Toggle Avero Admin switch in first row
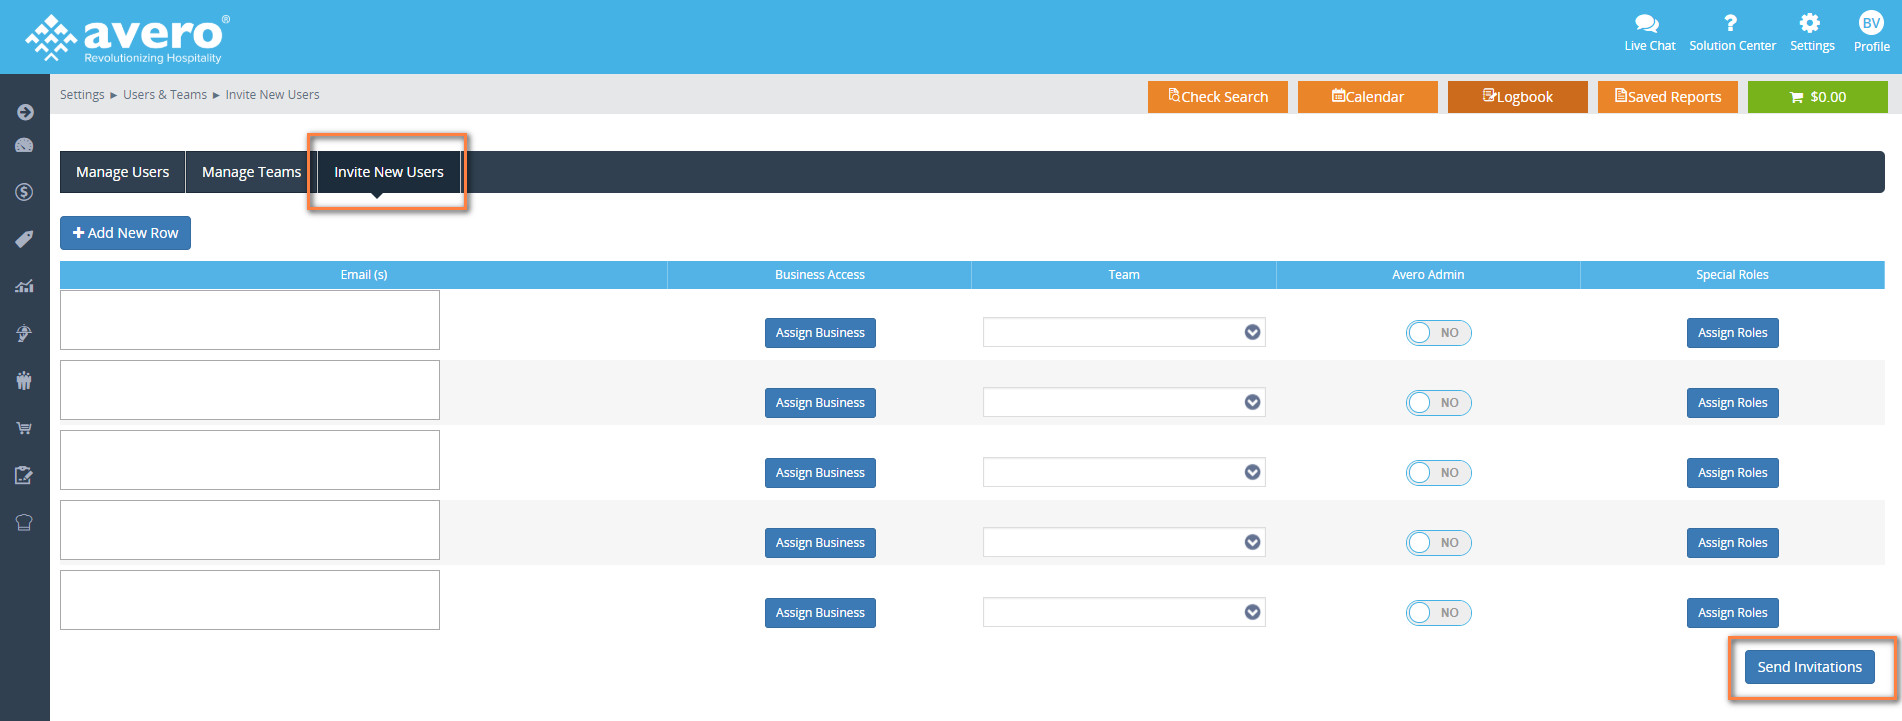1902x721 pixels. 1438,333
